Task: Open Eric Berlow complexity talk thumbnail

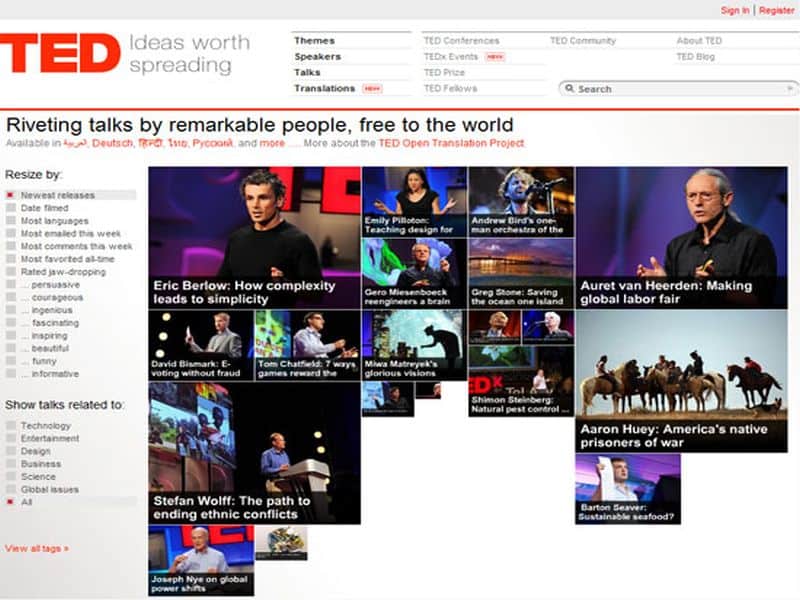Action: (255, 238)
